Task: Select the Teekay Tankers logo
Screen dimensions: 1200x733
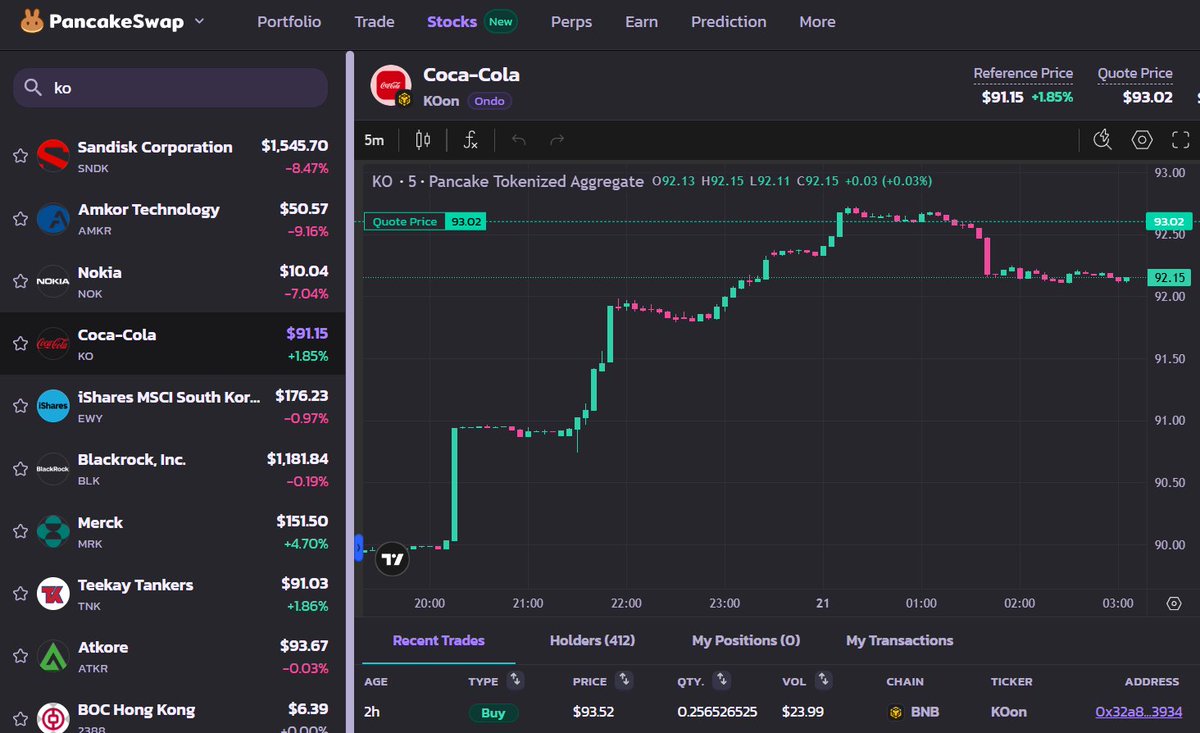Action: point(53,593)
